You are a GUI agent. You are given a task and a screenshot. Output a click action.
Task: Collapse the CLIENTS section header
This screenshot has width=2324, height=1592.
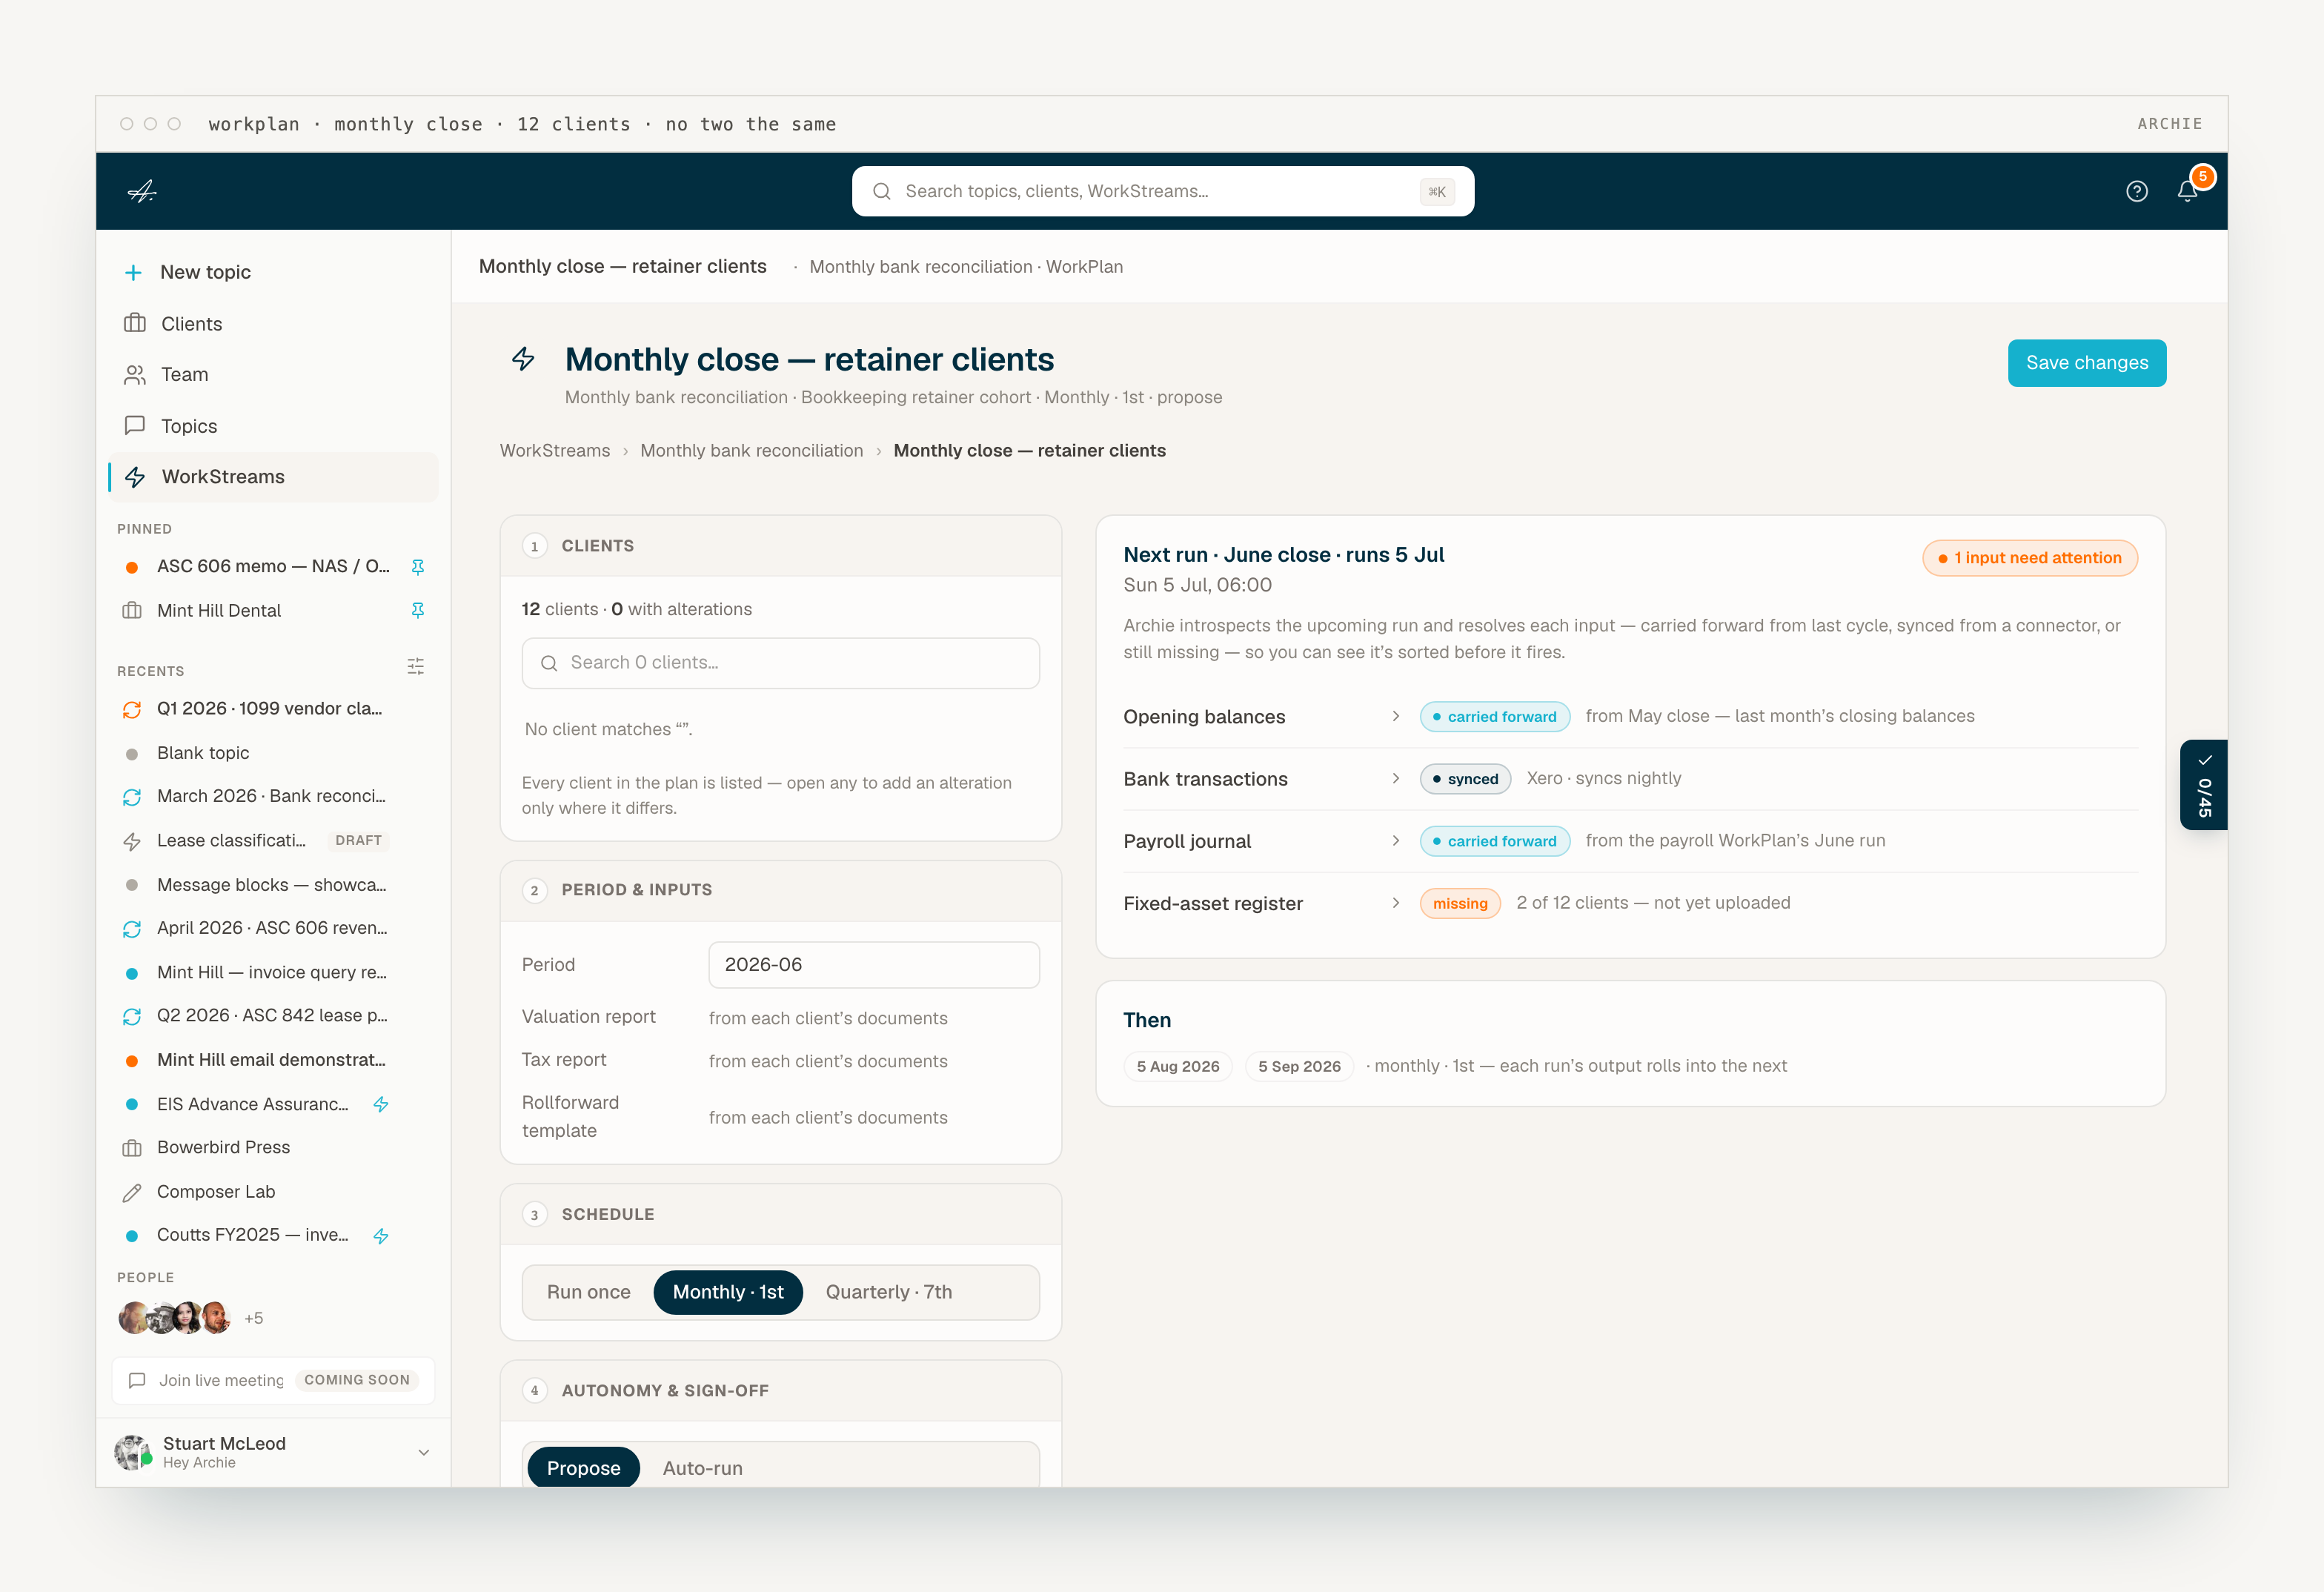click(780, 546)
